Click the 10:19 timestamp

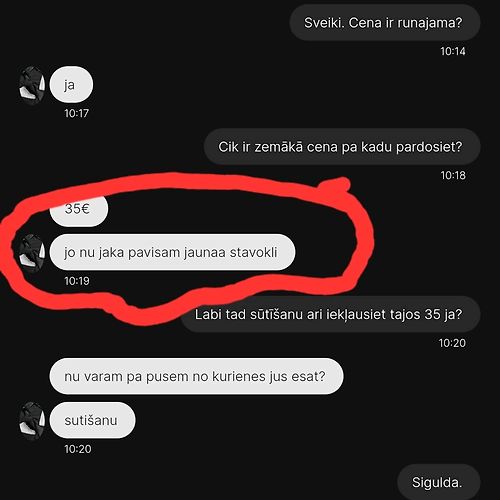tap(77, 281)
